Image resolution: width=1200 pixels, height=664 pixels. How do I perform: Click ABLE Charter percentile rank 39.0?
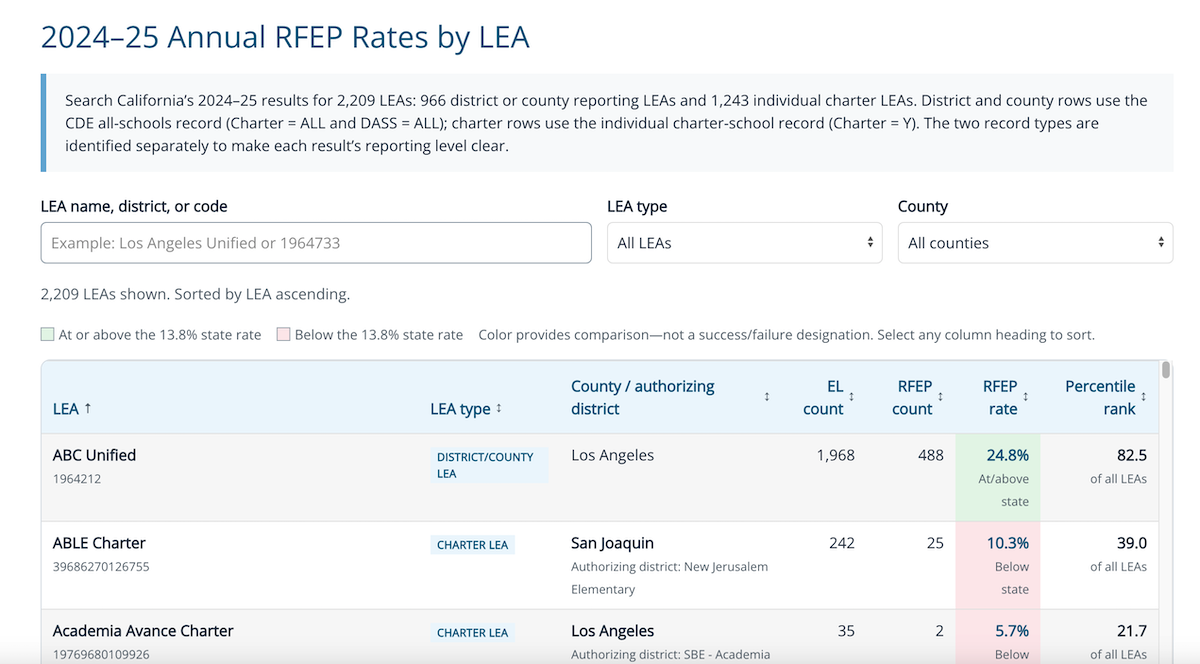1132,543
